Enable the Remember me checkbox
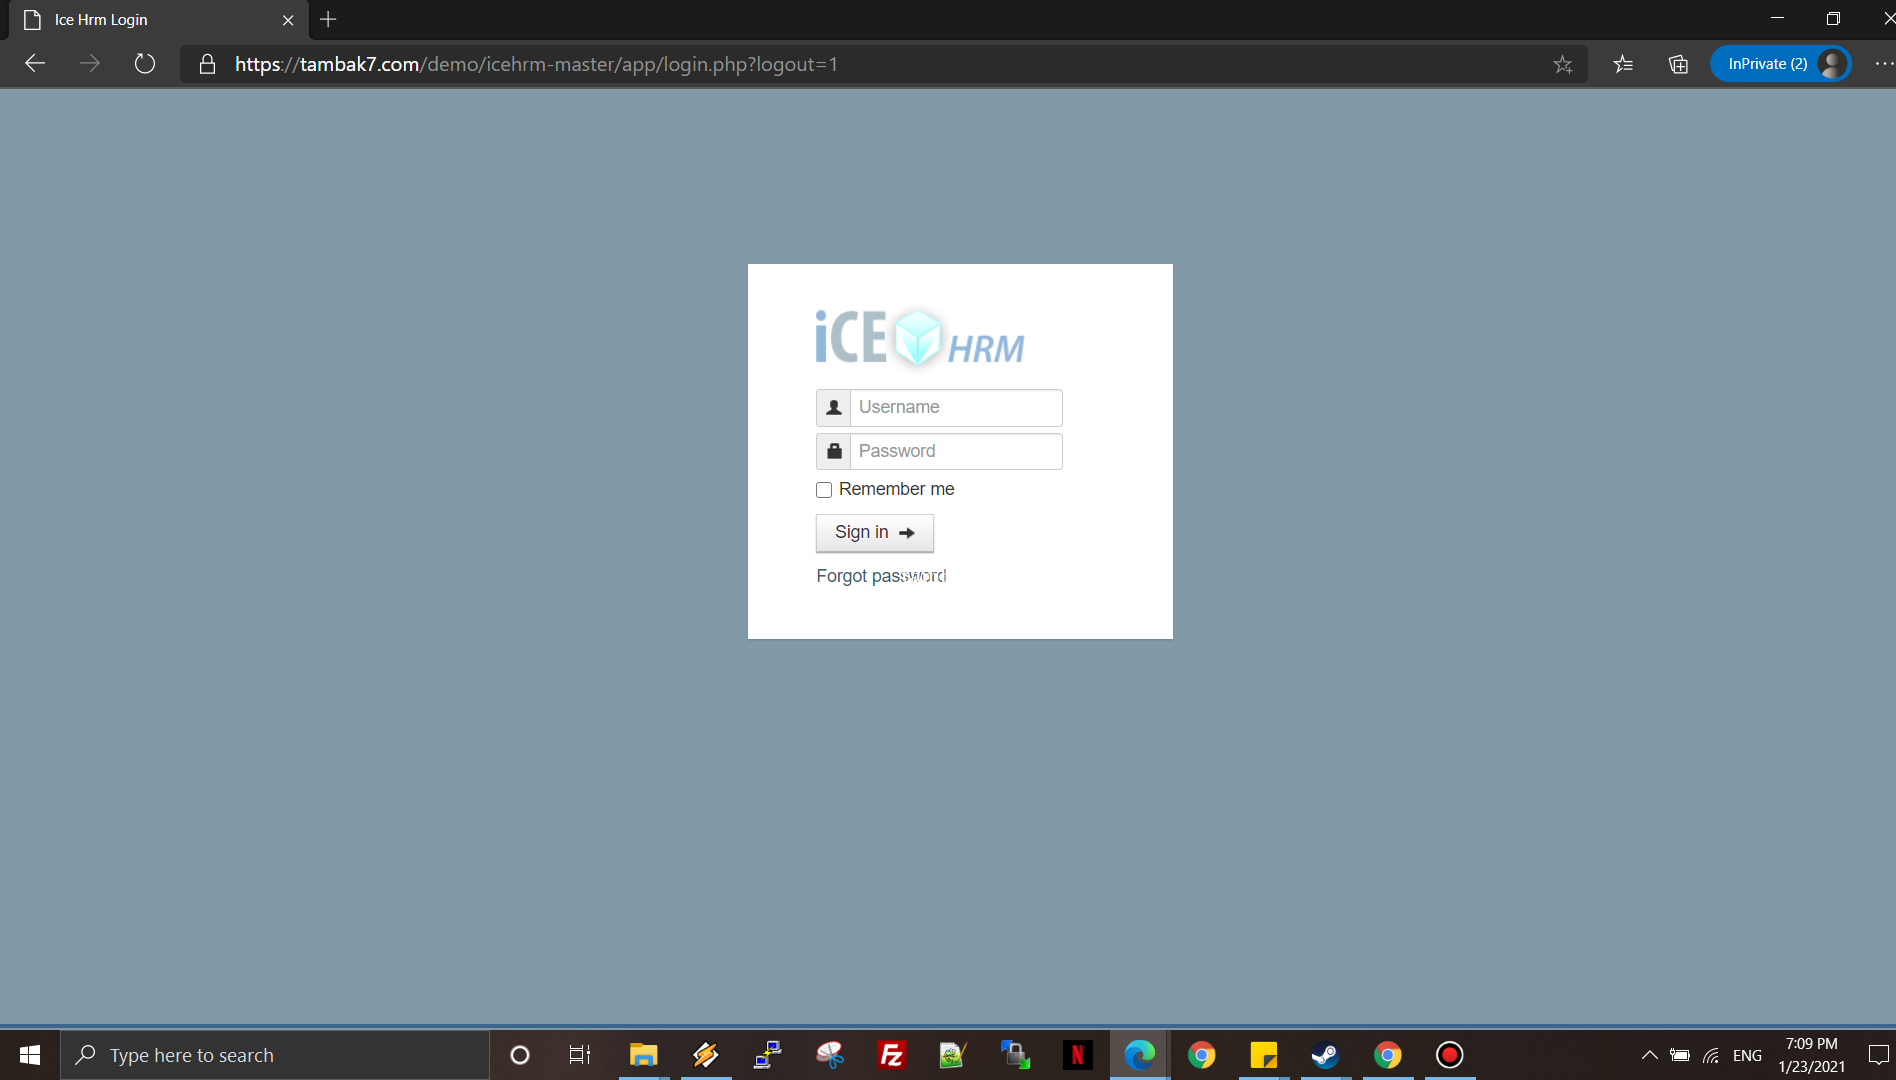Screen dimensions: 1896x1080 click(824, 490)
